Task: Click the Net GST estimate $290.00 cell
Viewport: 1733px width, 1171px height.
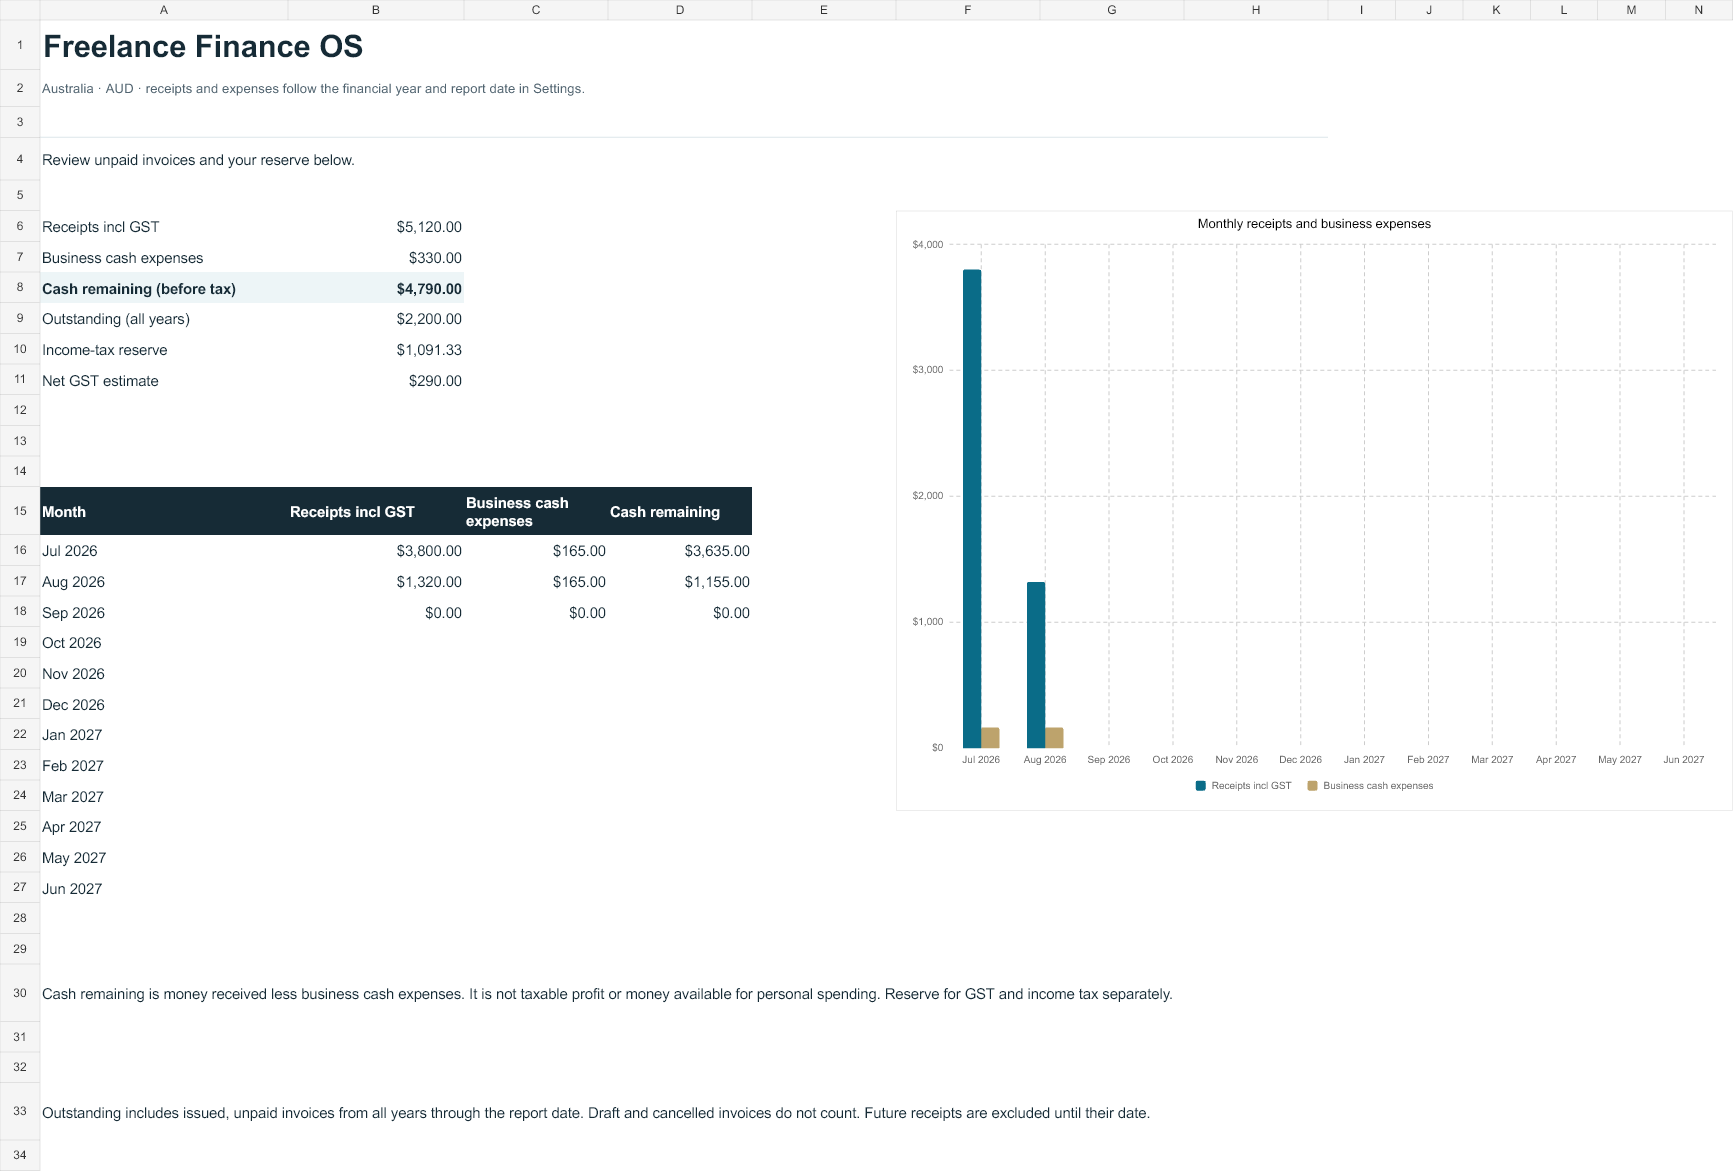Action: tap(435, 381)
